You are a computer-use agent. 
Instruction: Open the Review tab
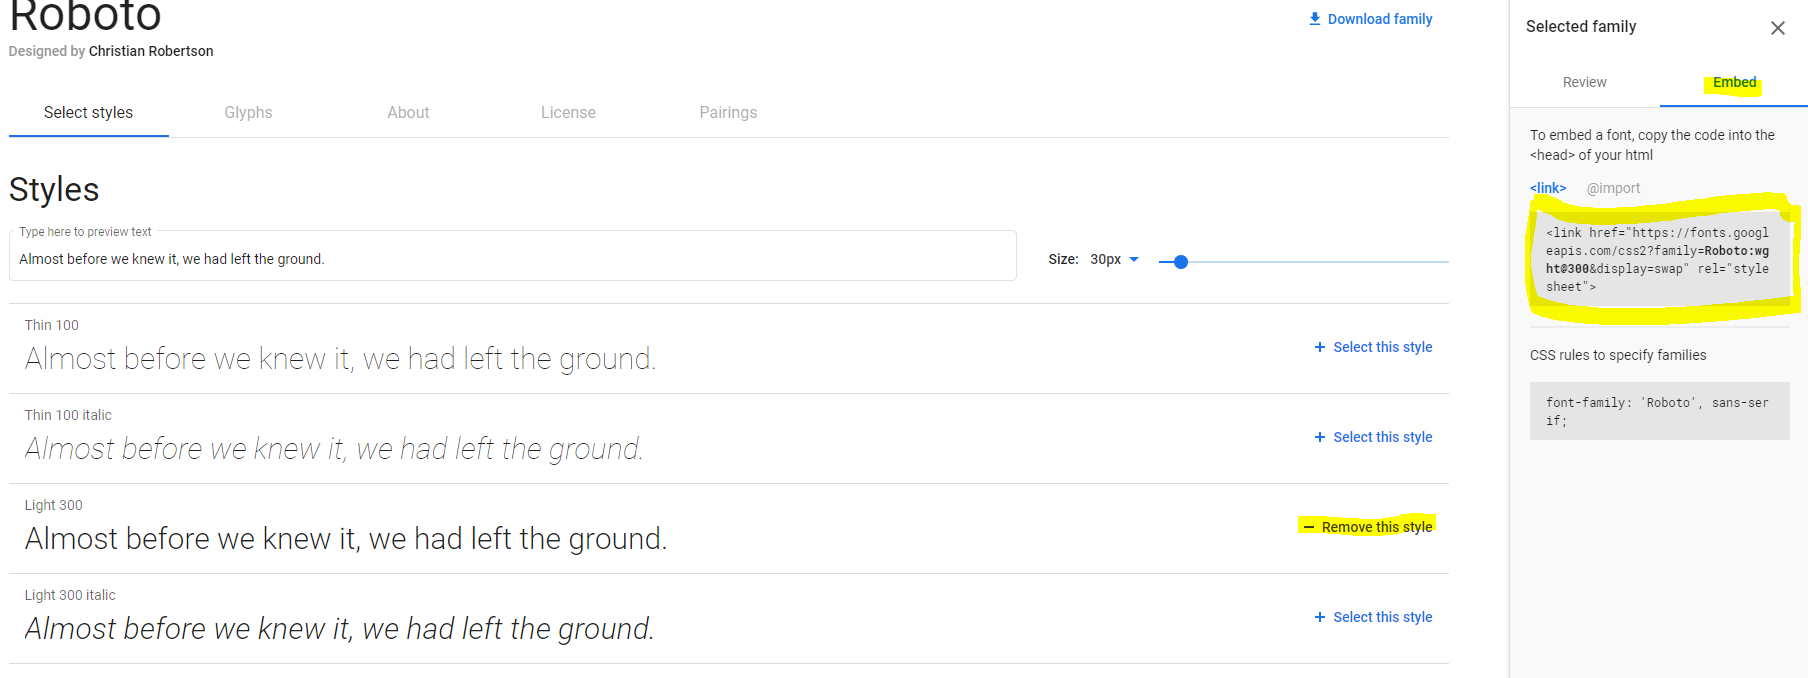point(1584,82)
